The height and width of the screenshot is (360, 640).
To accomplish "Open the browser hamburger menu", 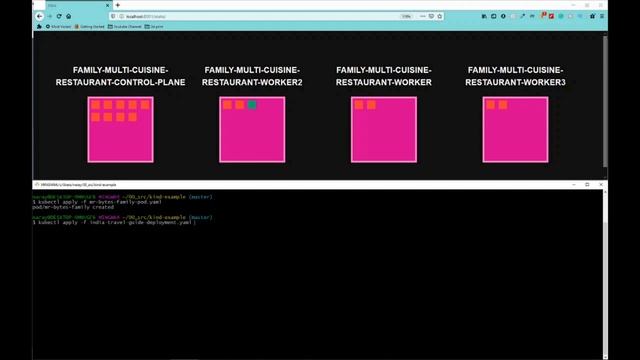I will [602, 16].
